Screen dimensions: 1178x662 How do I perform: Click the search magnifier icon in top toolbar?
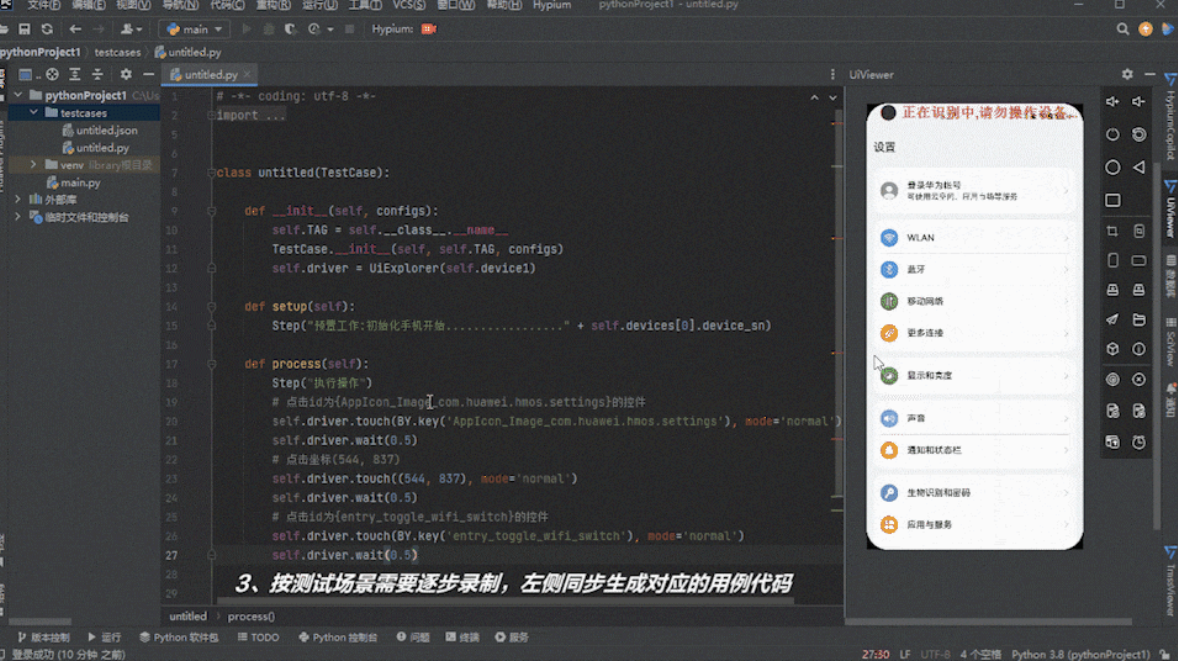(1123, 29)
